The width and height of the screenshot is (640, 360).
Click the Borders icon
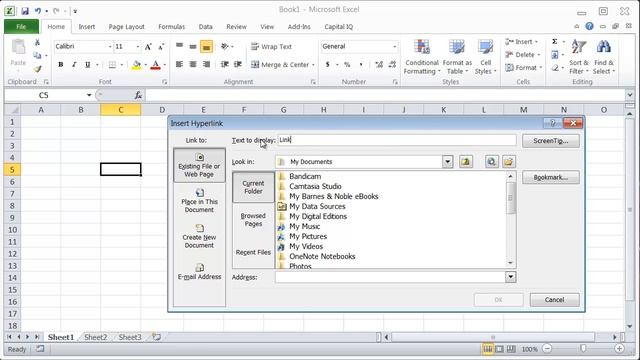[112, 64]
